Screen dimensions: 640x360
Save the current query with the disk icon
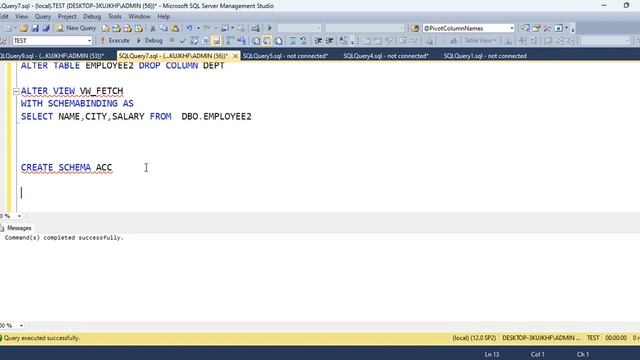click(35, 28)
